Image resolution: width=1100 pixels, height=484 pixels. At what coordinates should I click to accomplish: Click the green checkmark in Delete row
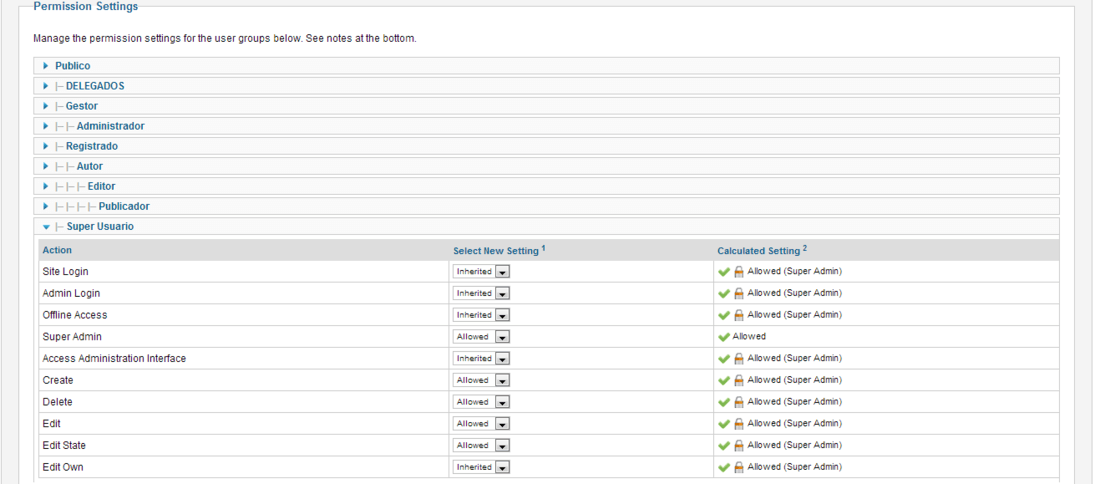724,402
